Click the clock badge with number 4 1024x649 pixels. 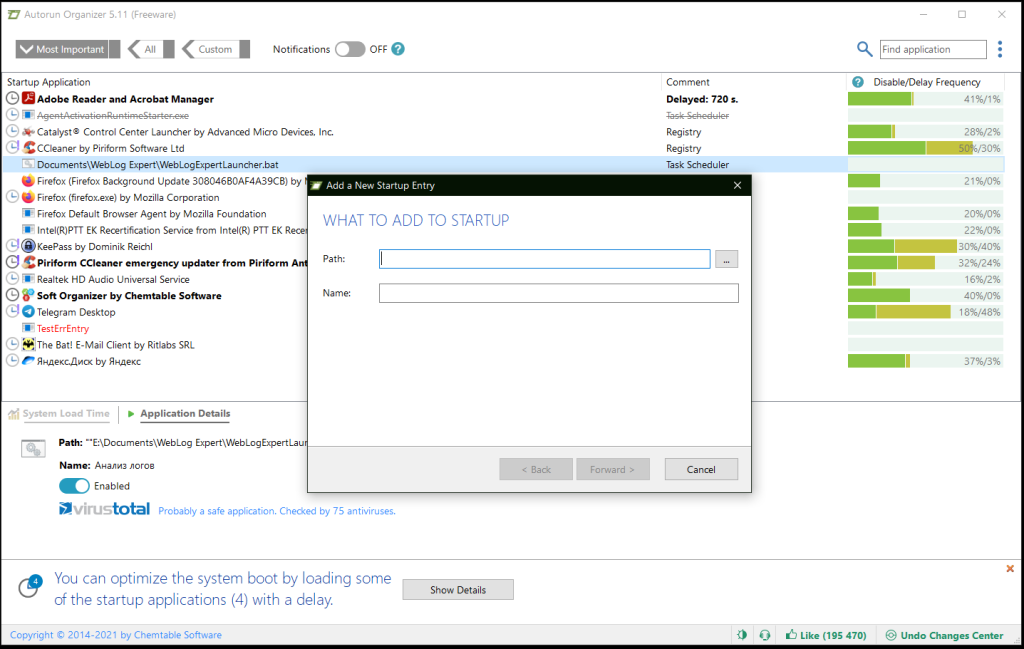coord(29,586)
